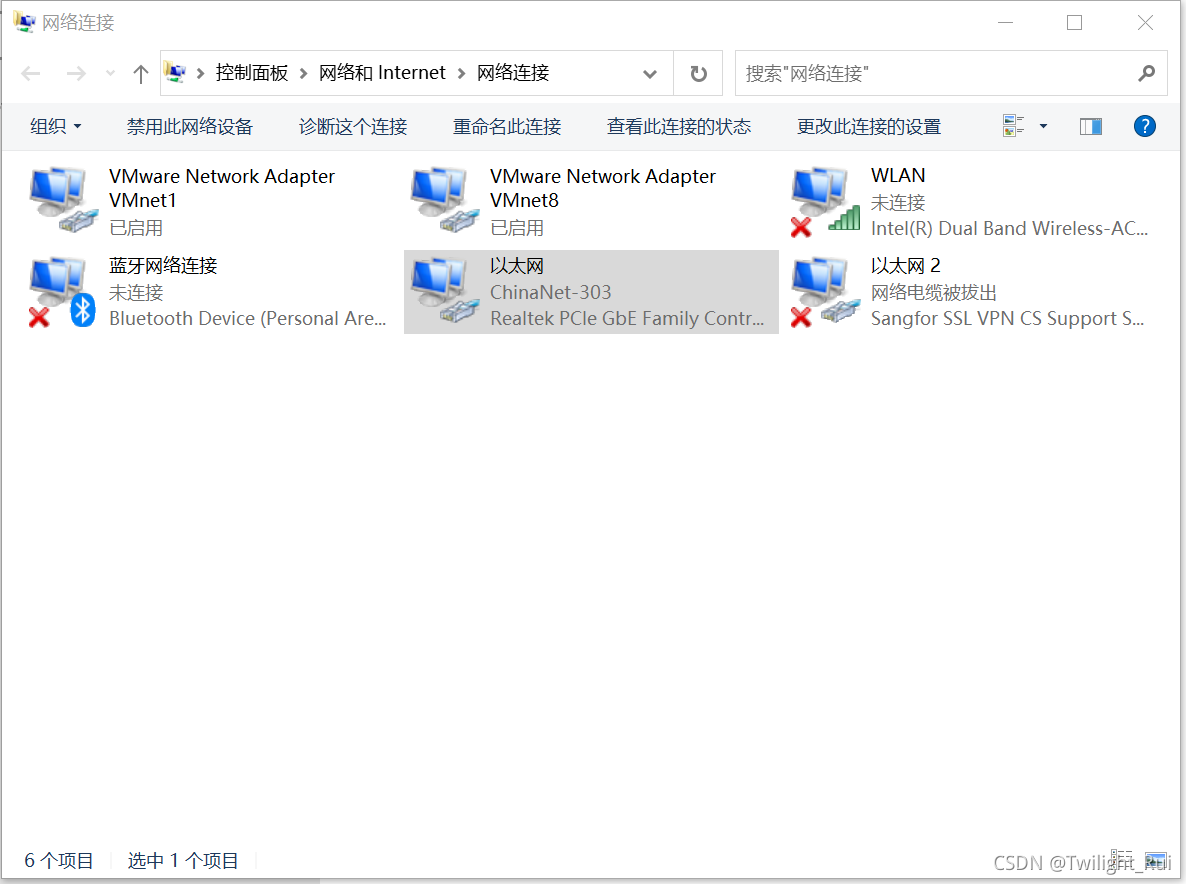
Task: Click 更改此连接的设置 toolbar command
Action: [x=869, y=126]
